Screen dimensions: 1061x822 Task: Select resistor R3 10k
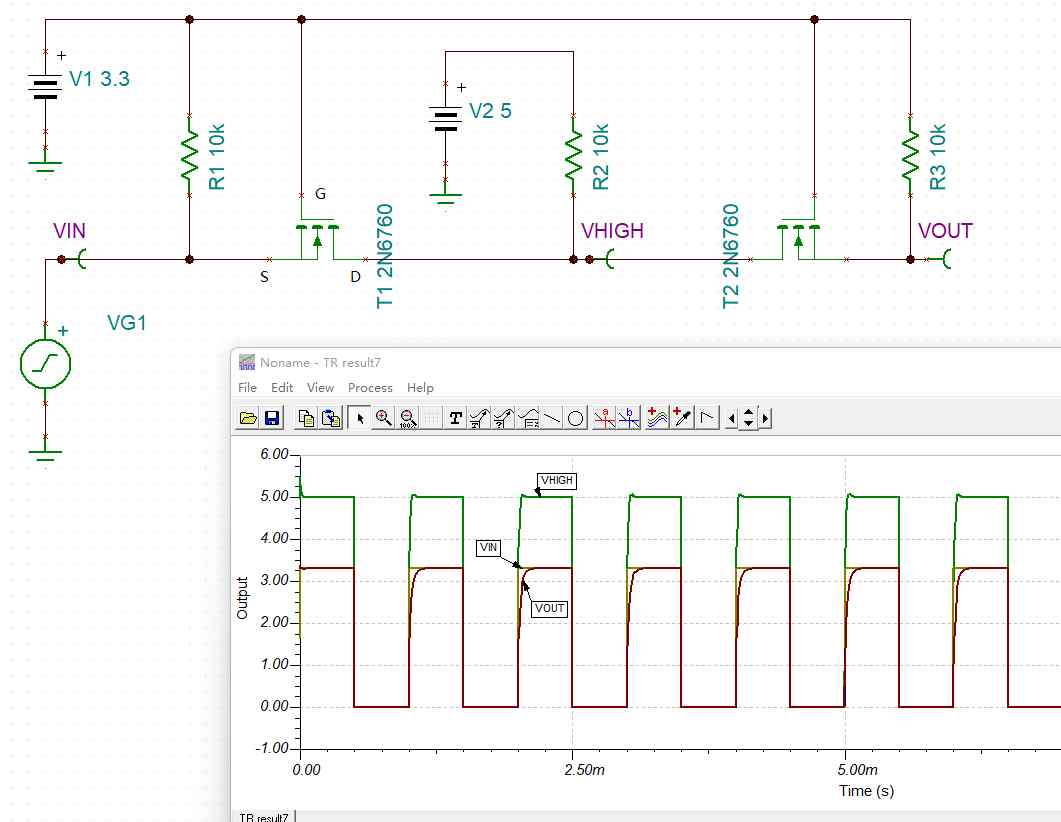click(911, 156)
